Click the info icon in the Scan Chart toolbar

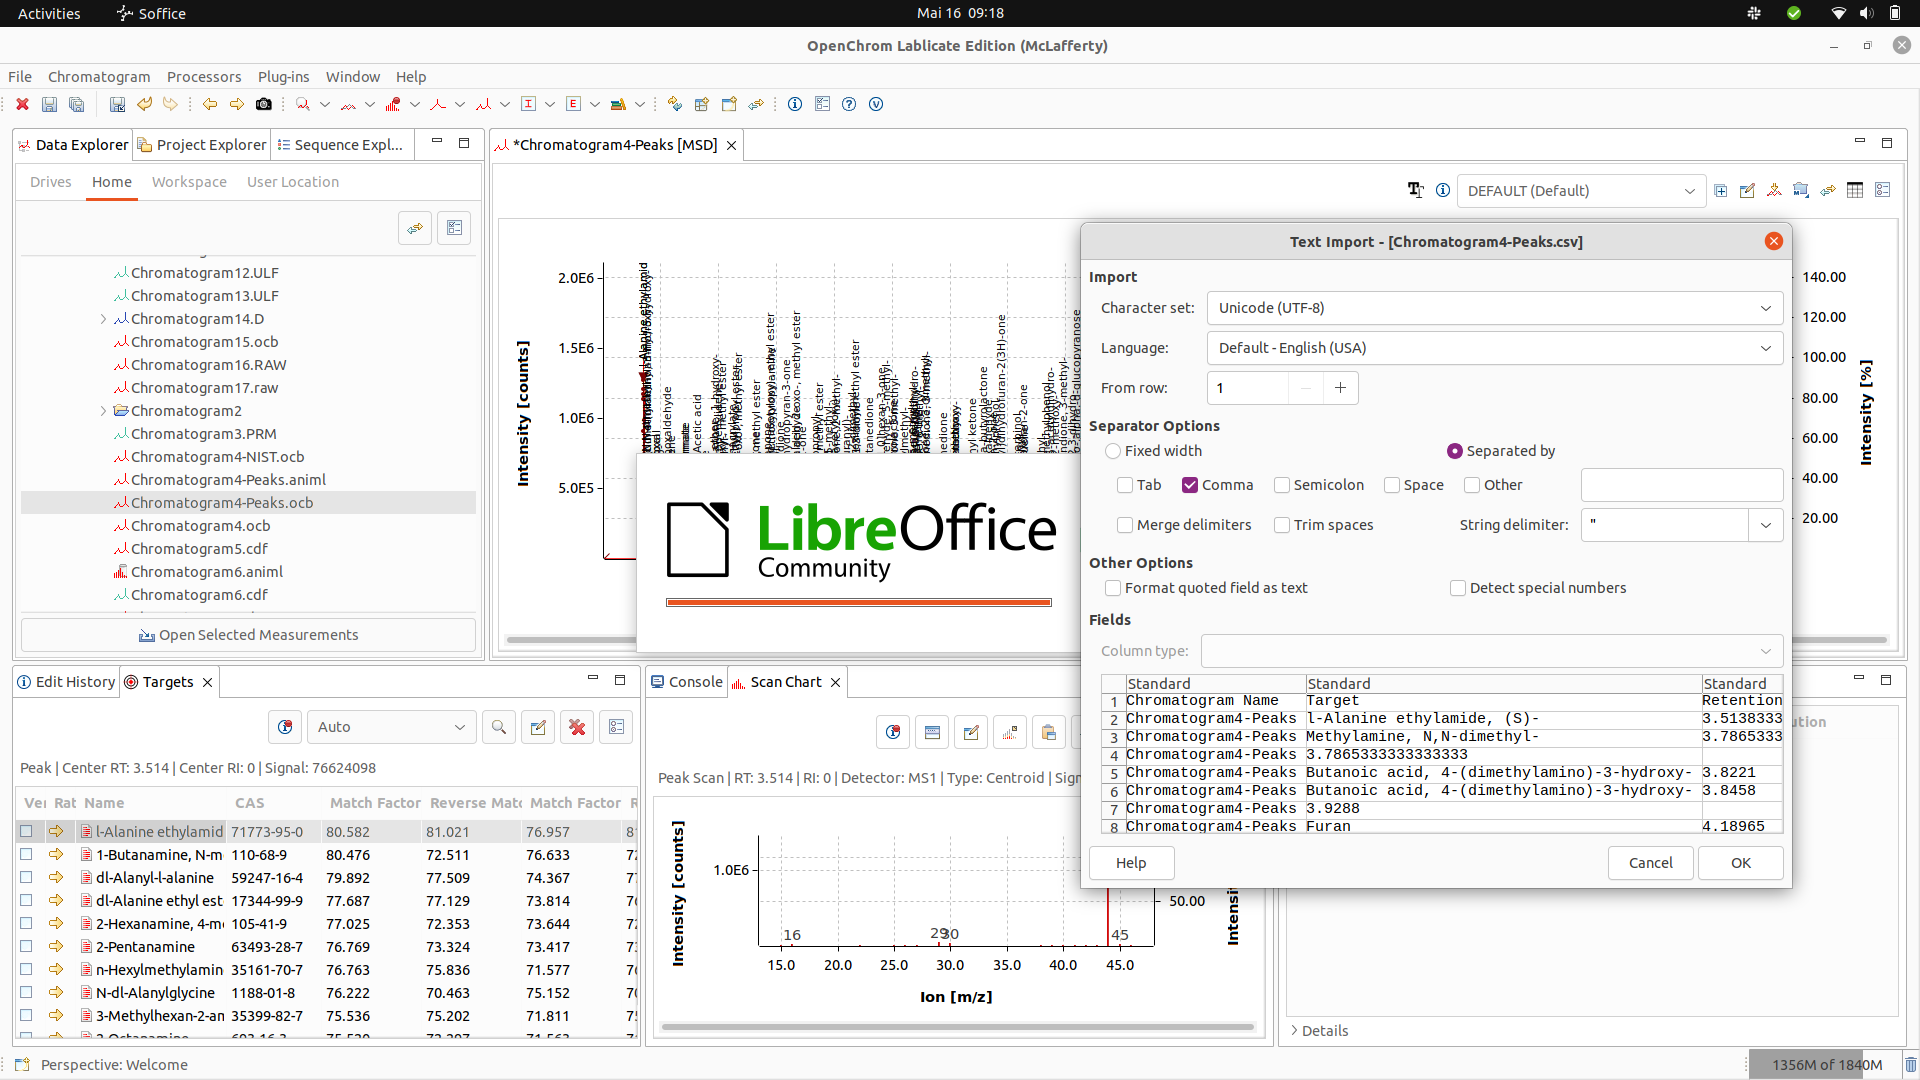tap(892, 732)
